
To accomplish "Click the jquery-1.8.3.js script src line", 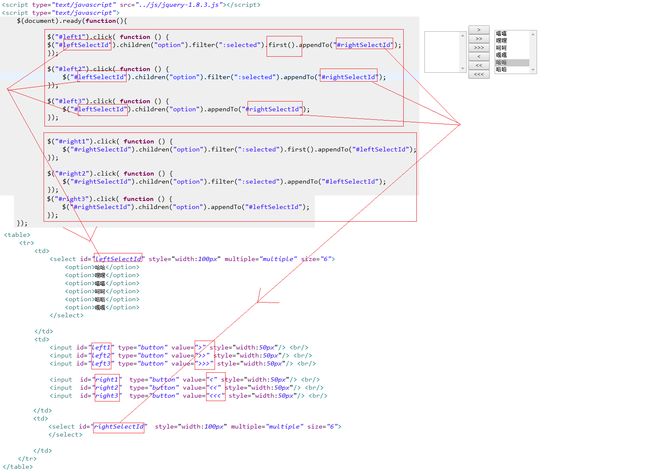I will (131, 5).
